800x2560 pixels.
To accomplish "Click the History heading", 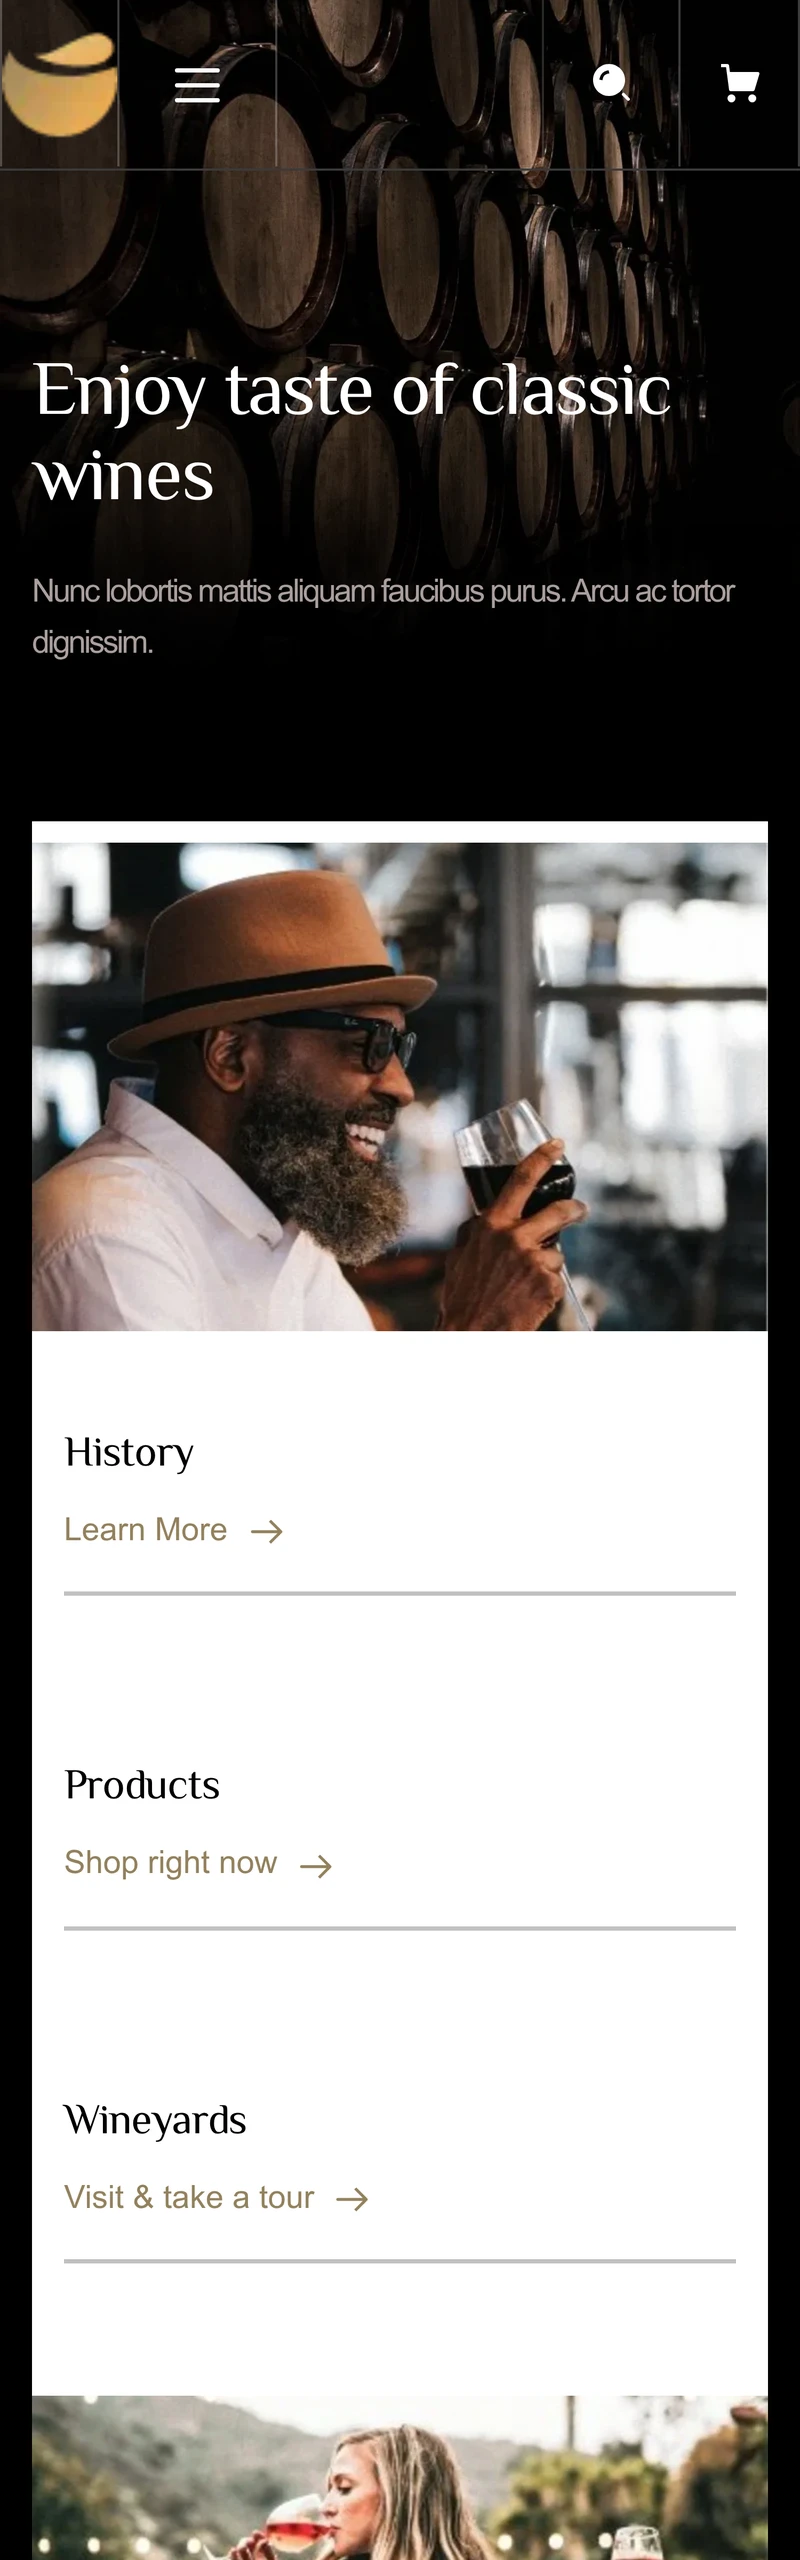I will click(129, 1453).
